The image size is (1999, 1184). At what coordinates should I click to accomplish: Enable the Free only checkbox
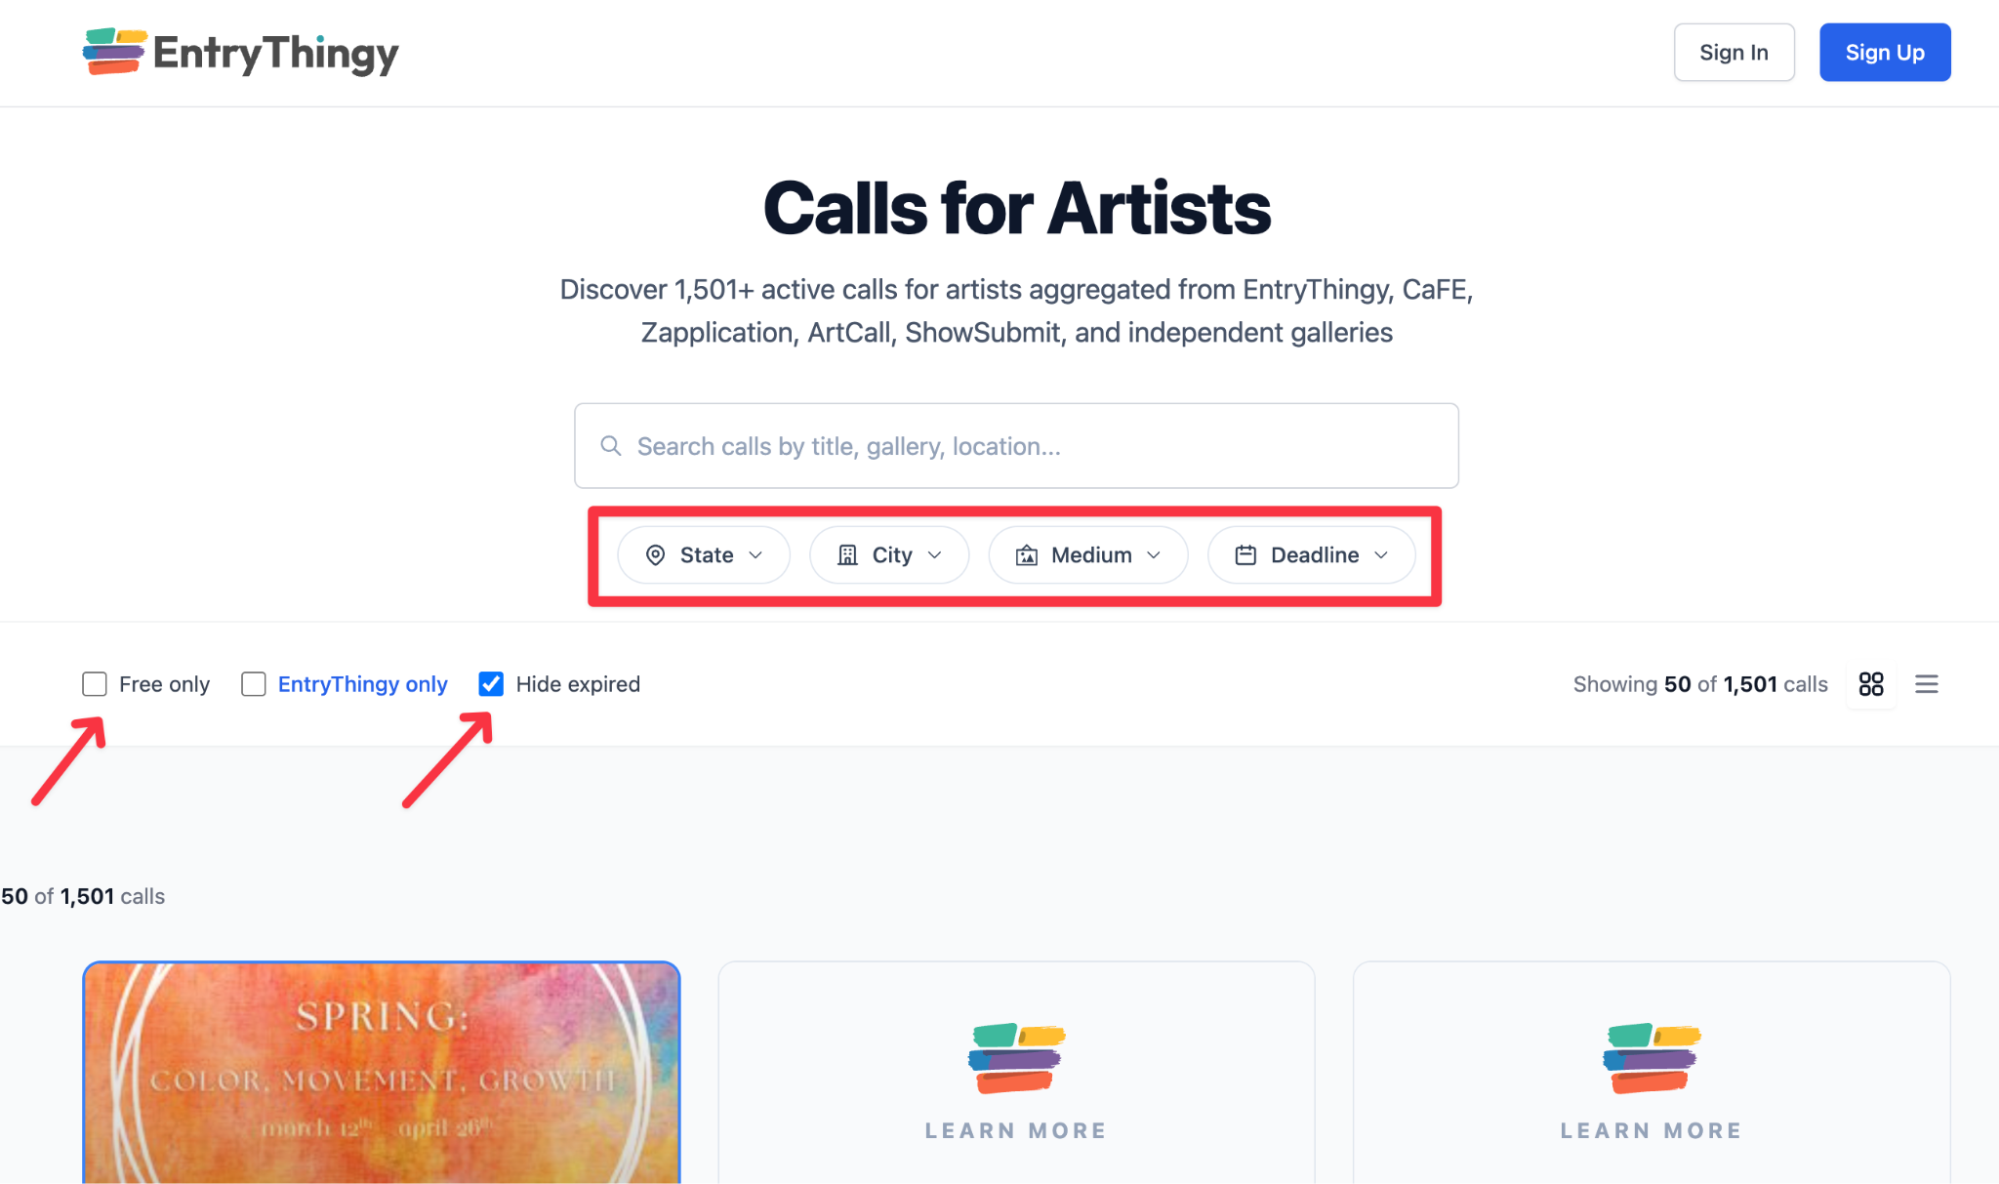tap(94, 684)
